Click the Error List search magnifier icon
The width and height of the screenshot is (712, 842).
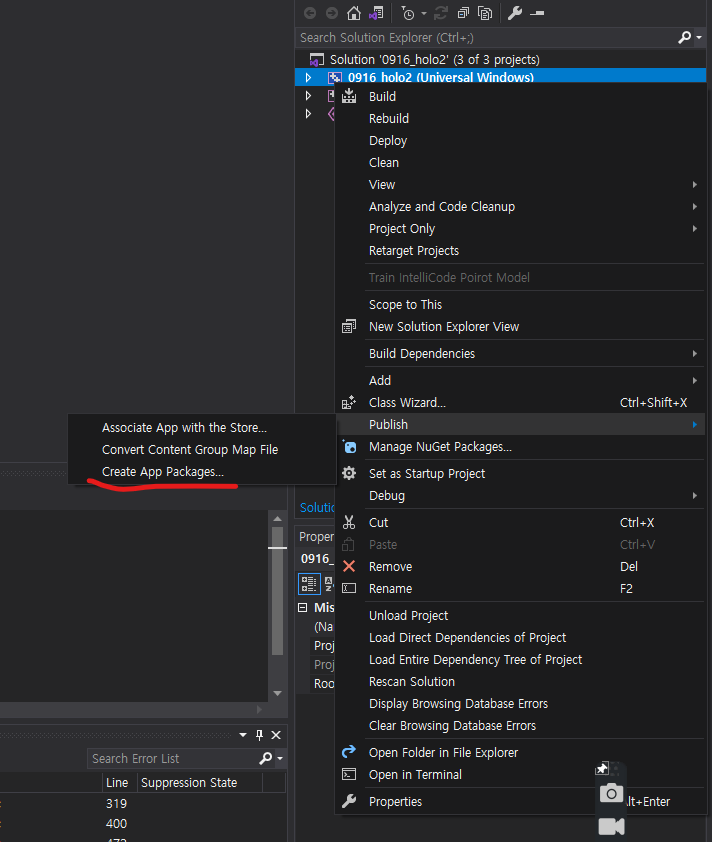point(265,758)
